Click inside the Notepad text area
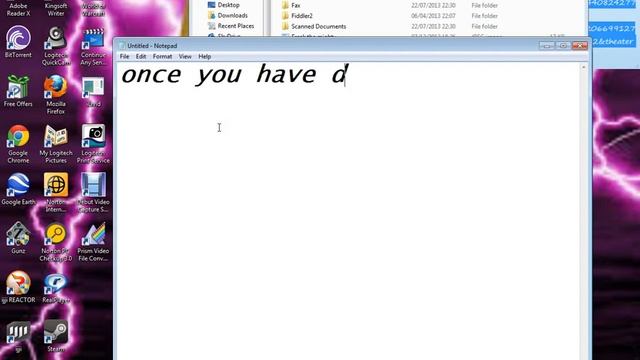 click(x=348, y=211)
